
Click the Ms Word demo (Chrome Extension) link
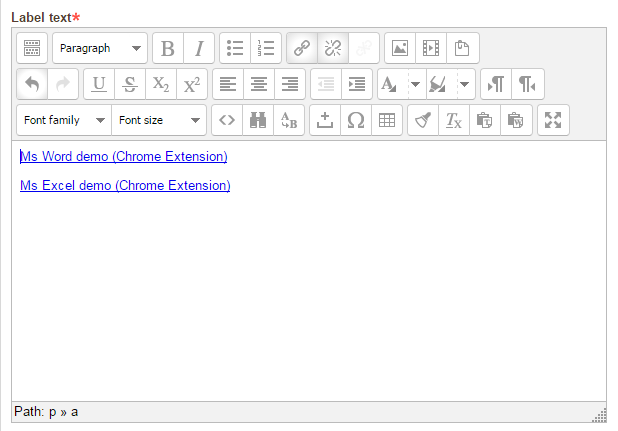[x=124, y=156]
